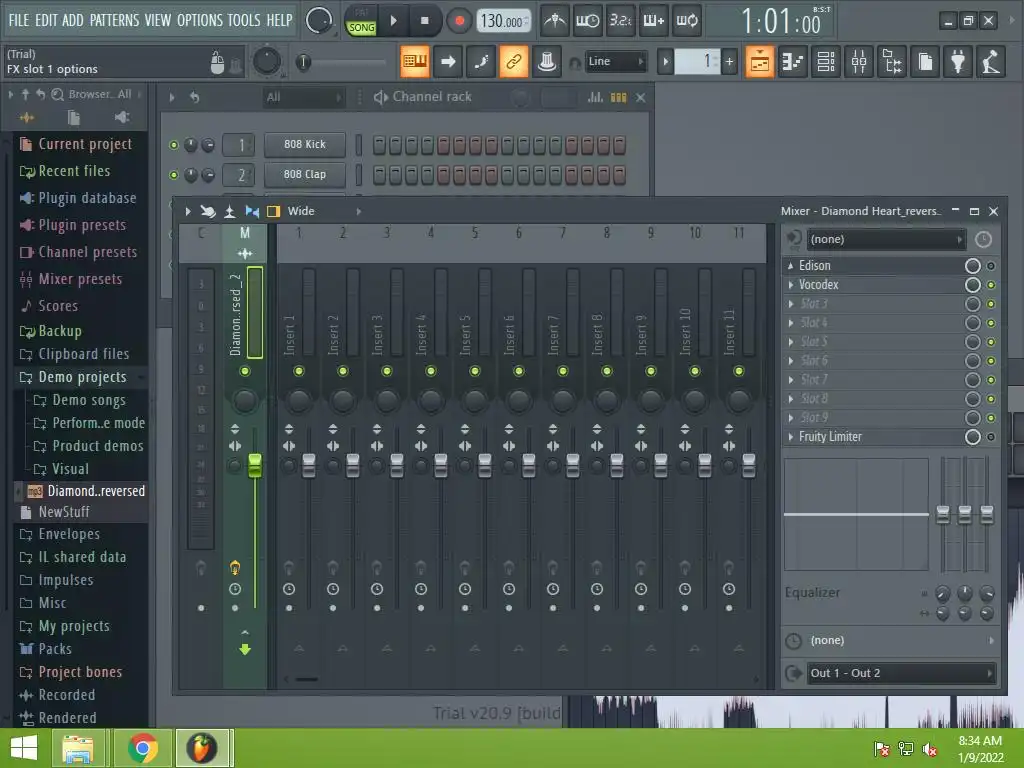
Task: Click the Record button
Action: pos(459,21)
